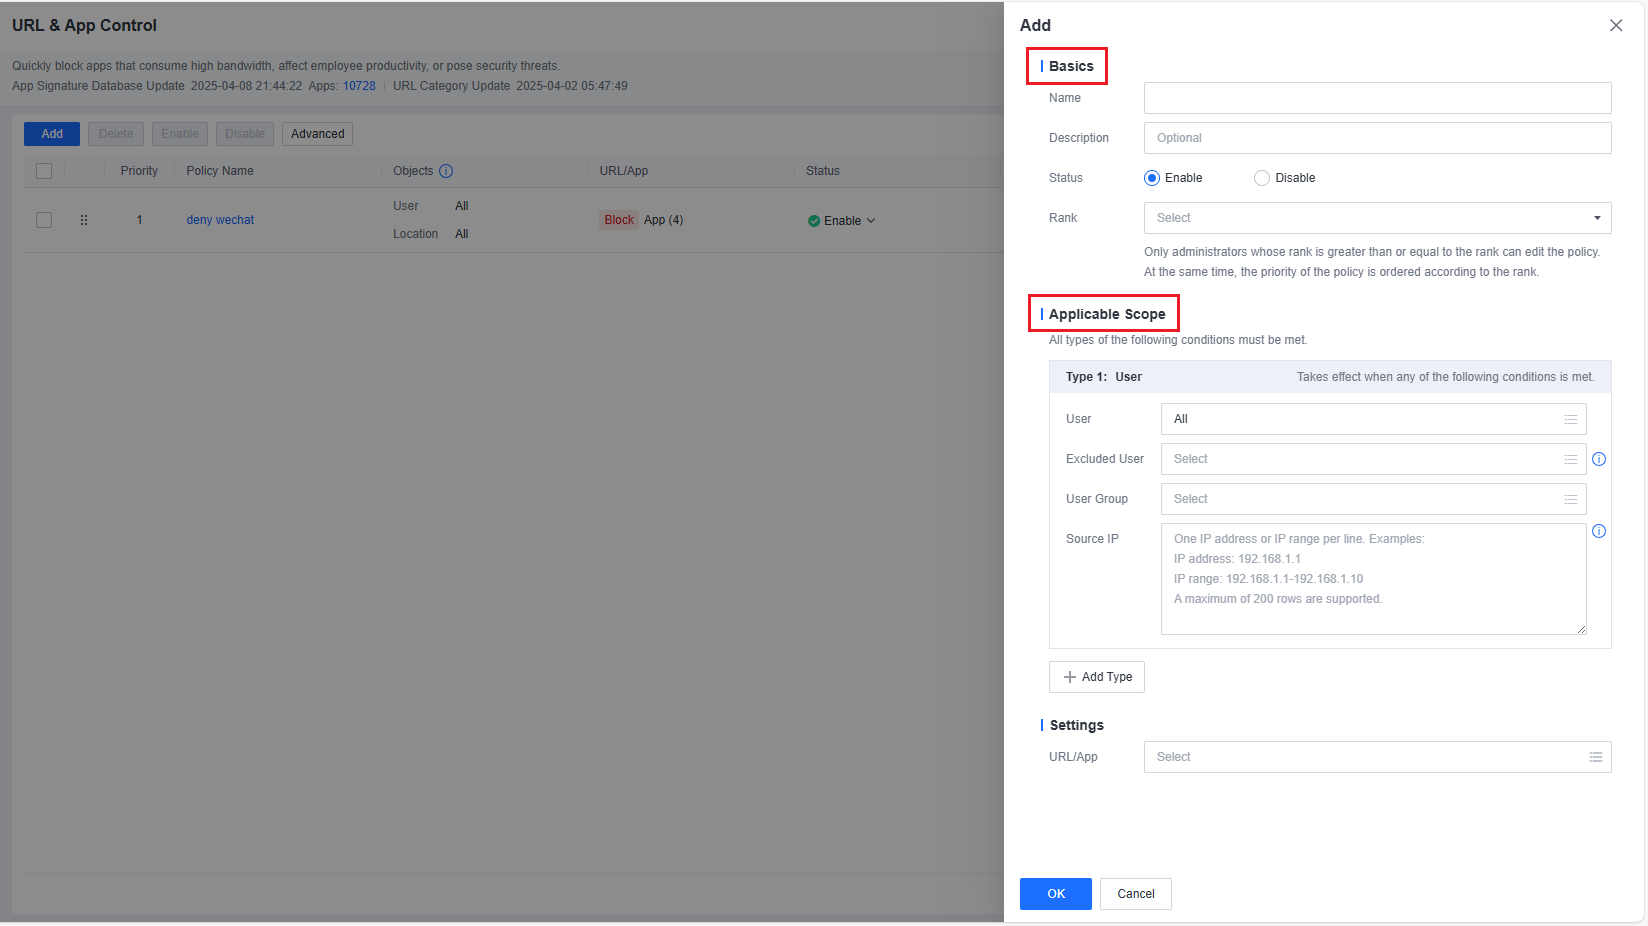1648x926 pixels.
Task: Click the blue Add button in toolbar
Action: coord(52,134)
